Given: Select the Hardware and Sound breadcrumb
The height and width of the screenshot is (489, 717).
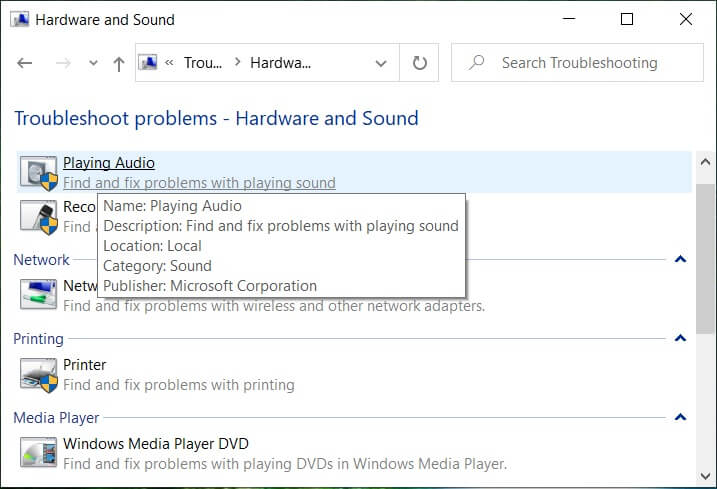Looking at the screenshot, I should [x=281, y=63].
